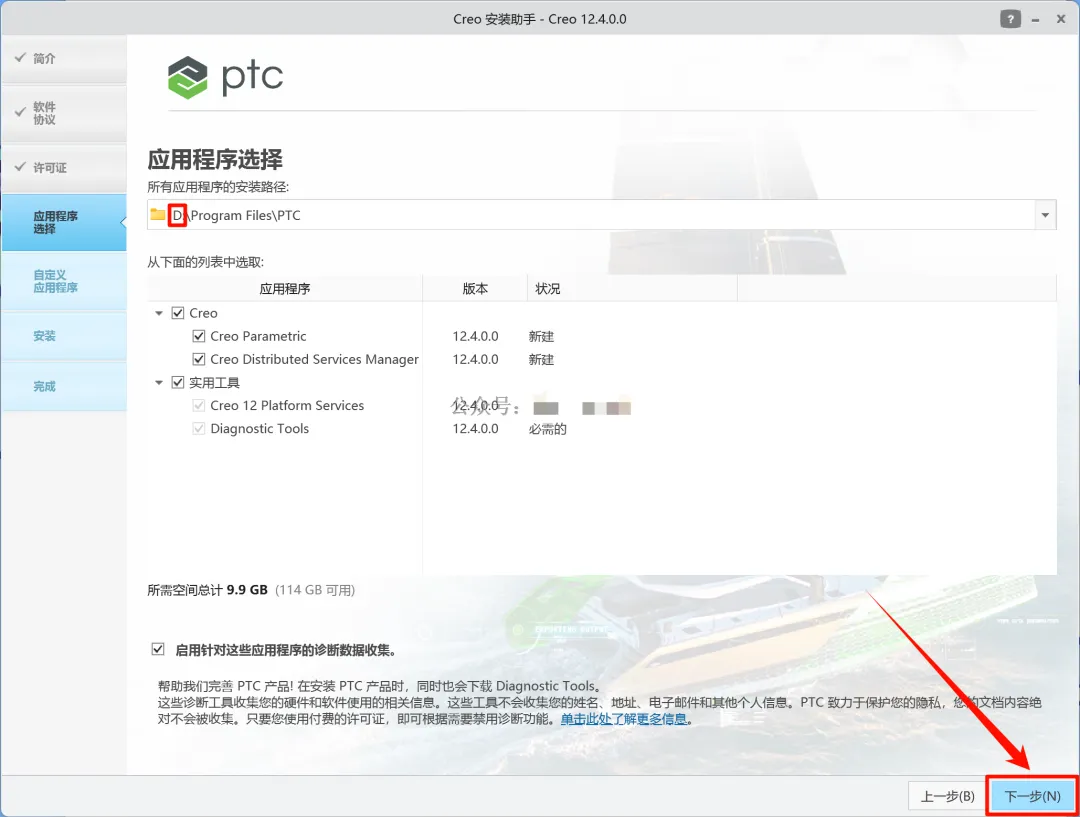Viewport: 1080px width, 817px height.
Task: Select the 应用程序选择 step
Action: click(64, 222)
